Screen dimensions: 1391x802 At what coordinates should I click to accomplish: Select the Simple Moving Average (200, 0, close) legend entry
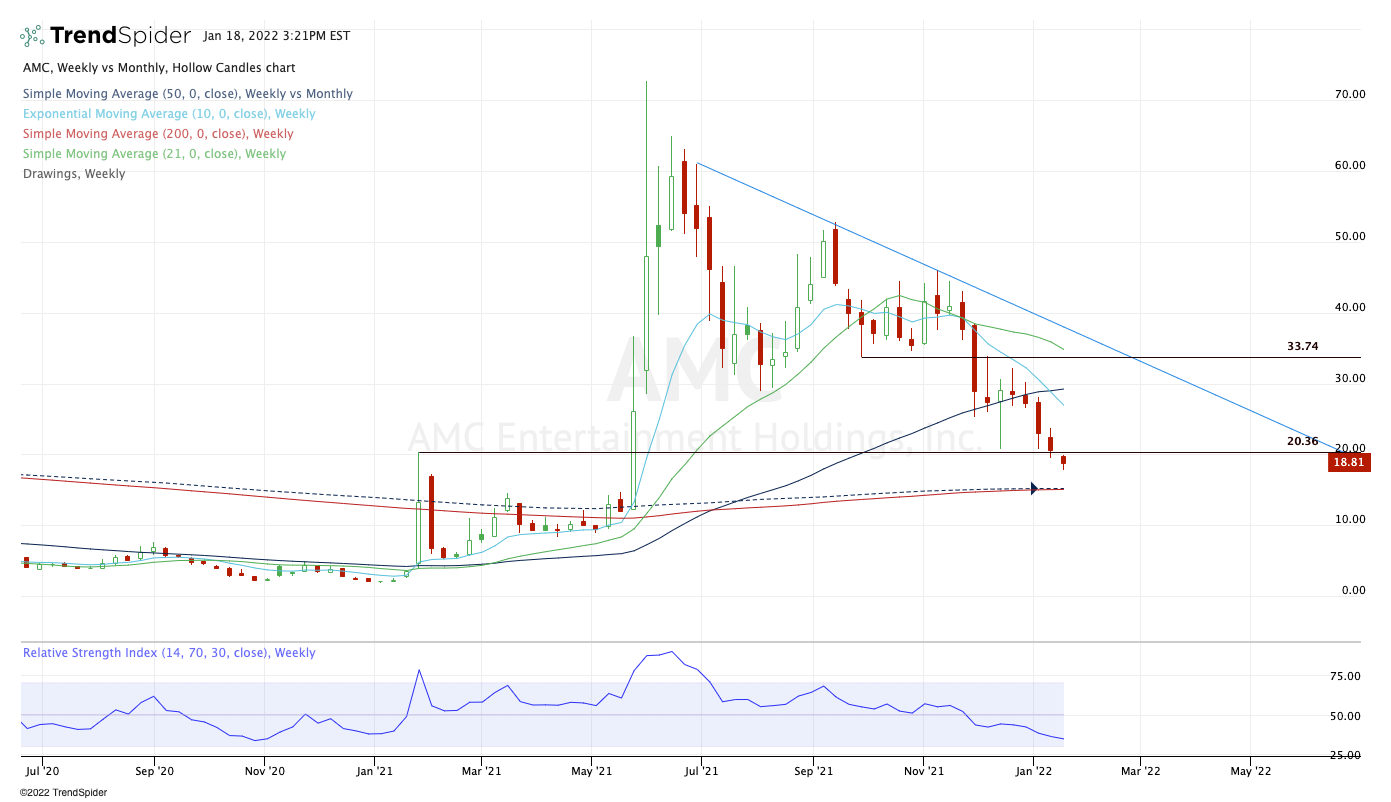[x=158, y=134]
